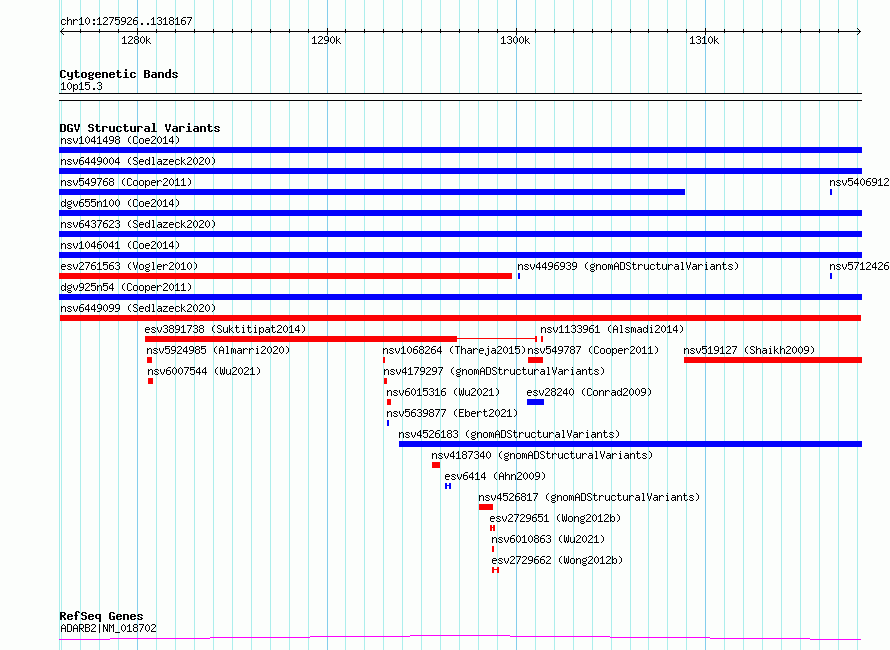Screen dimensions: 890x650
Task: Click the esv2729662 (Wong2012b) label
Action: 557,560
